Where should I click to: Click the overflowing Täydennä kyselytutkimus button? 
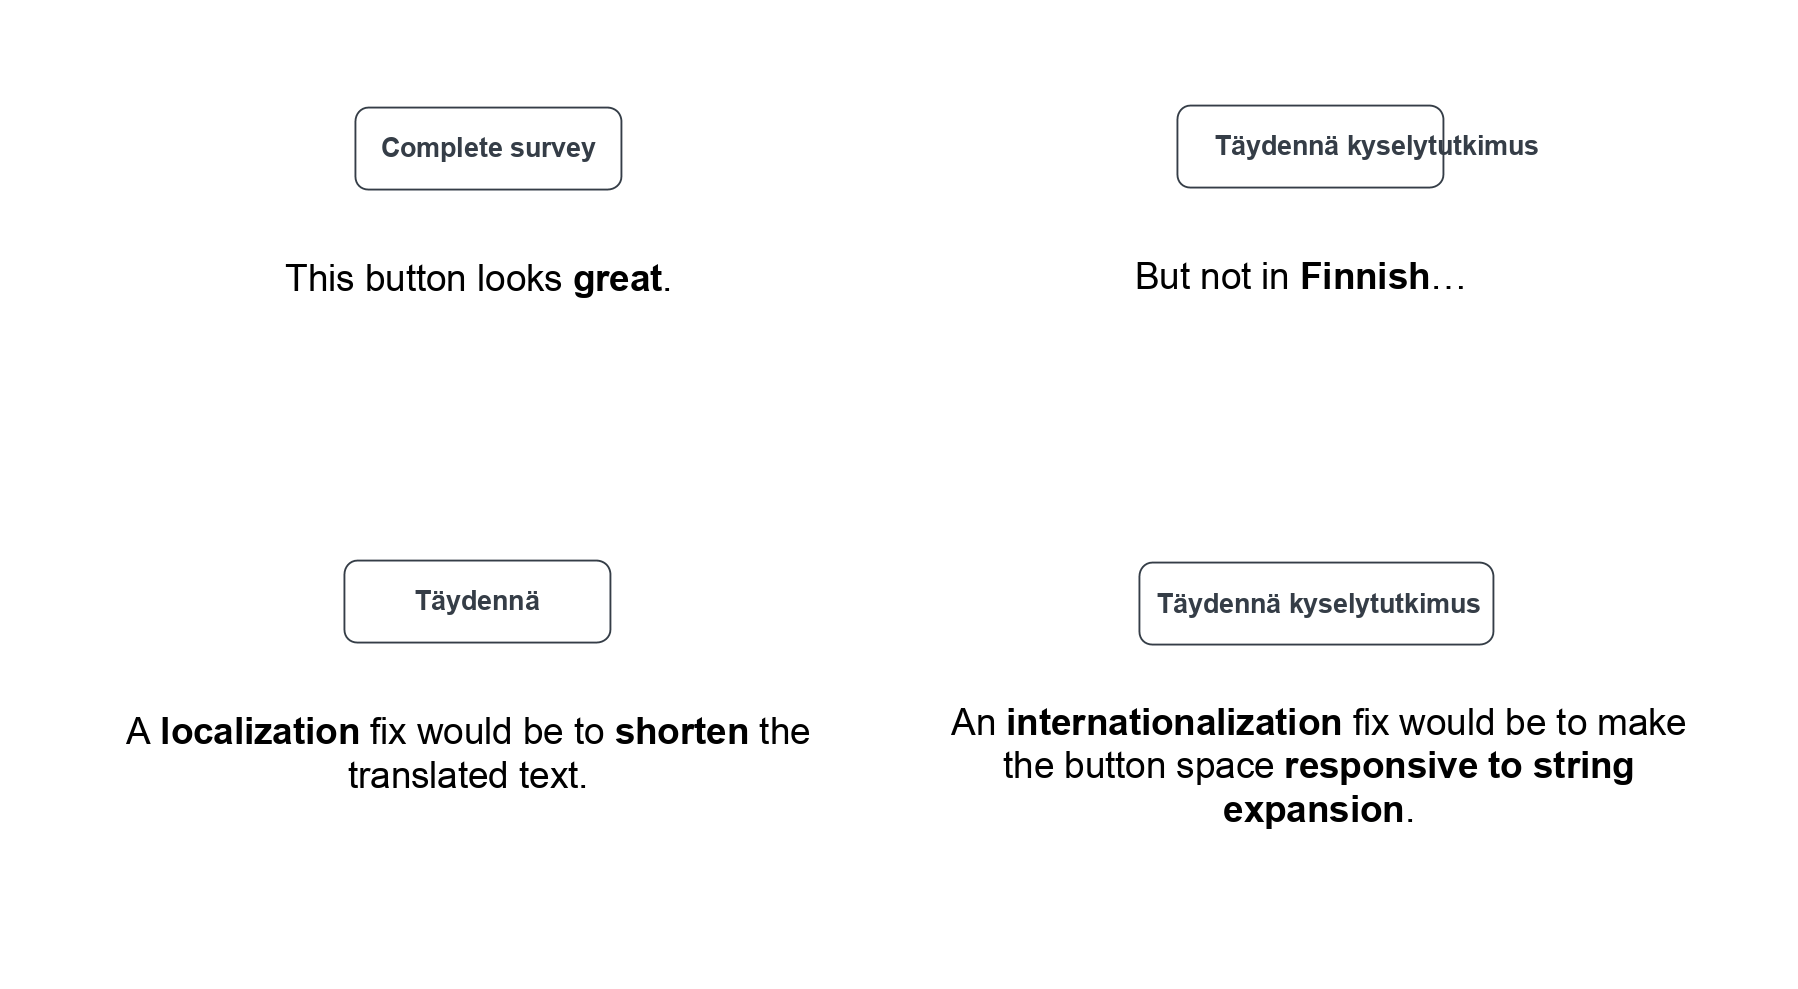[1310, 146]
